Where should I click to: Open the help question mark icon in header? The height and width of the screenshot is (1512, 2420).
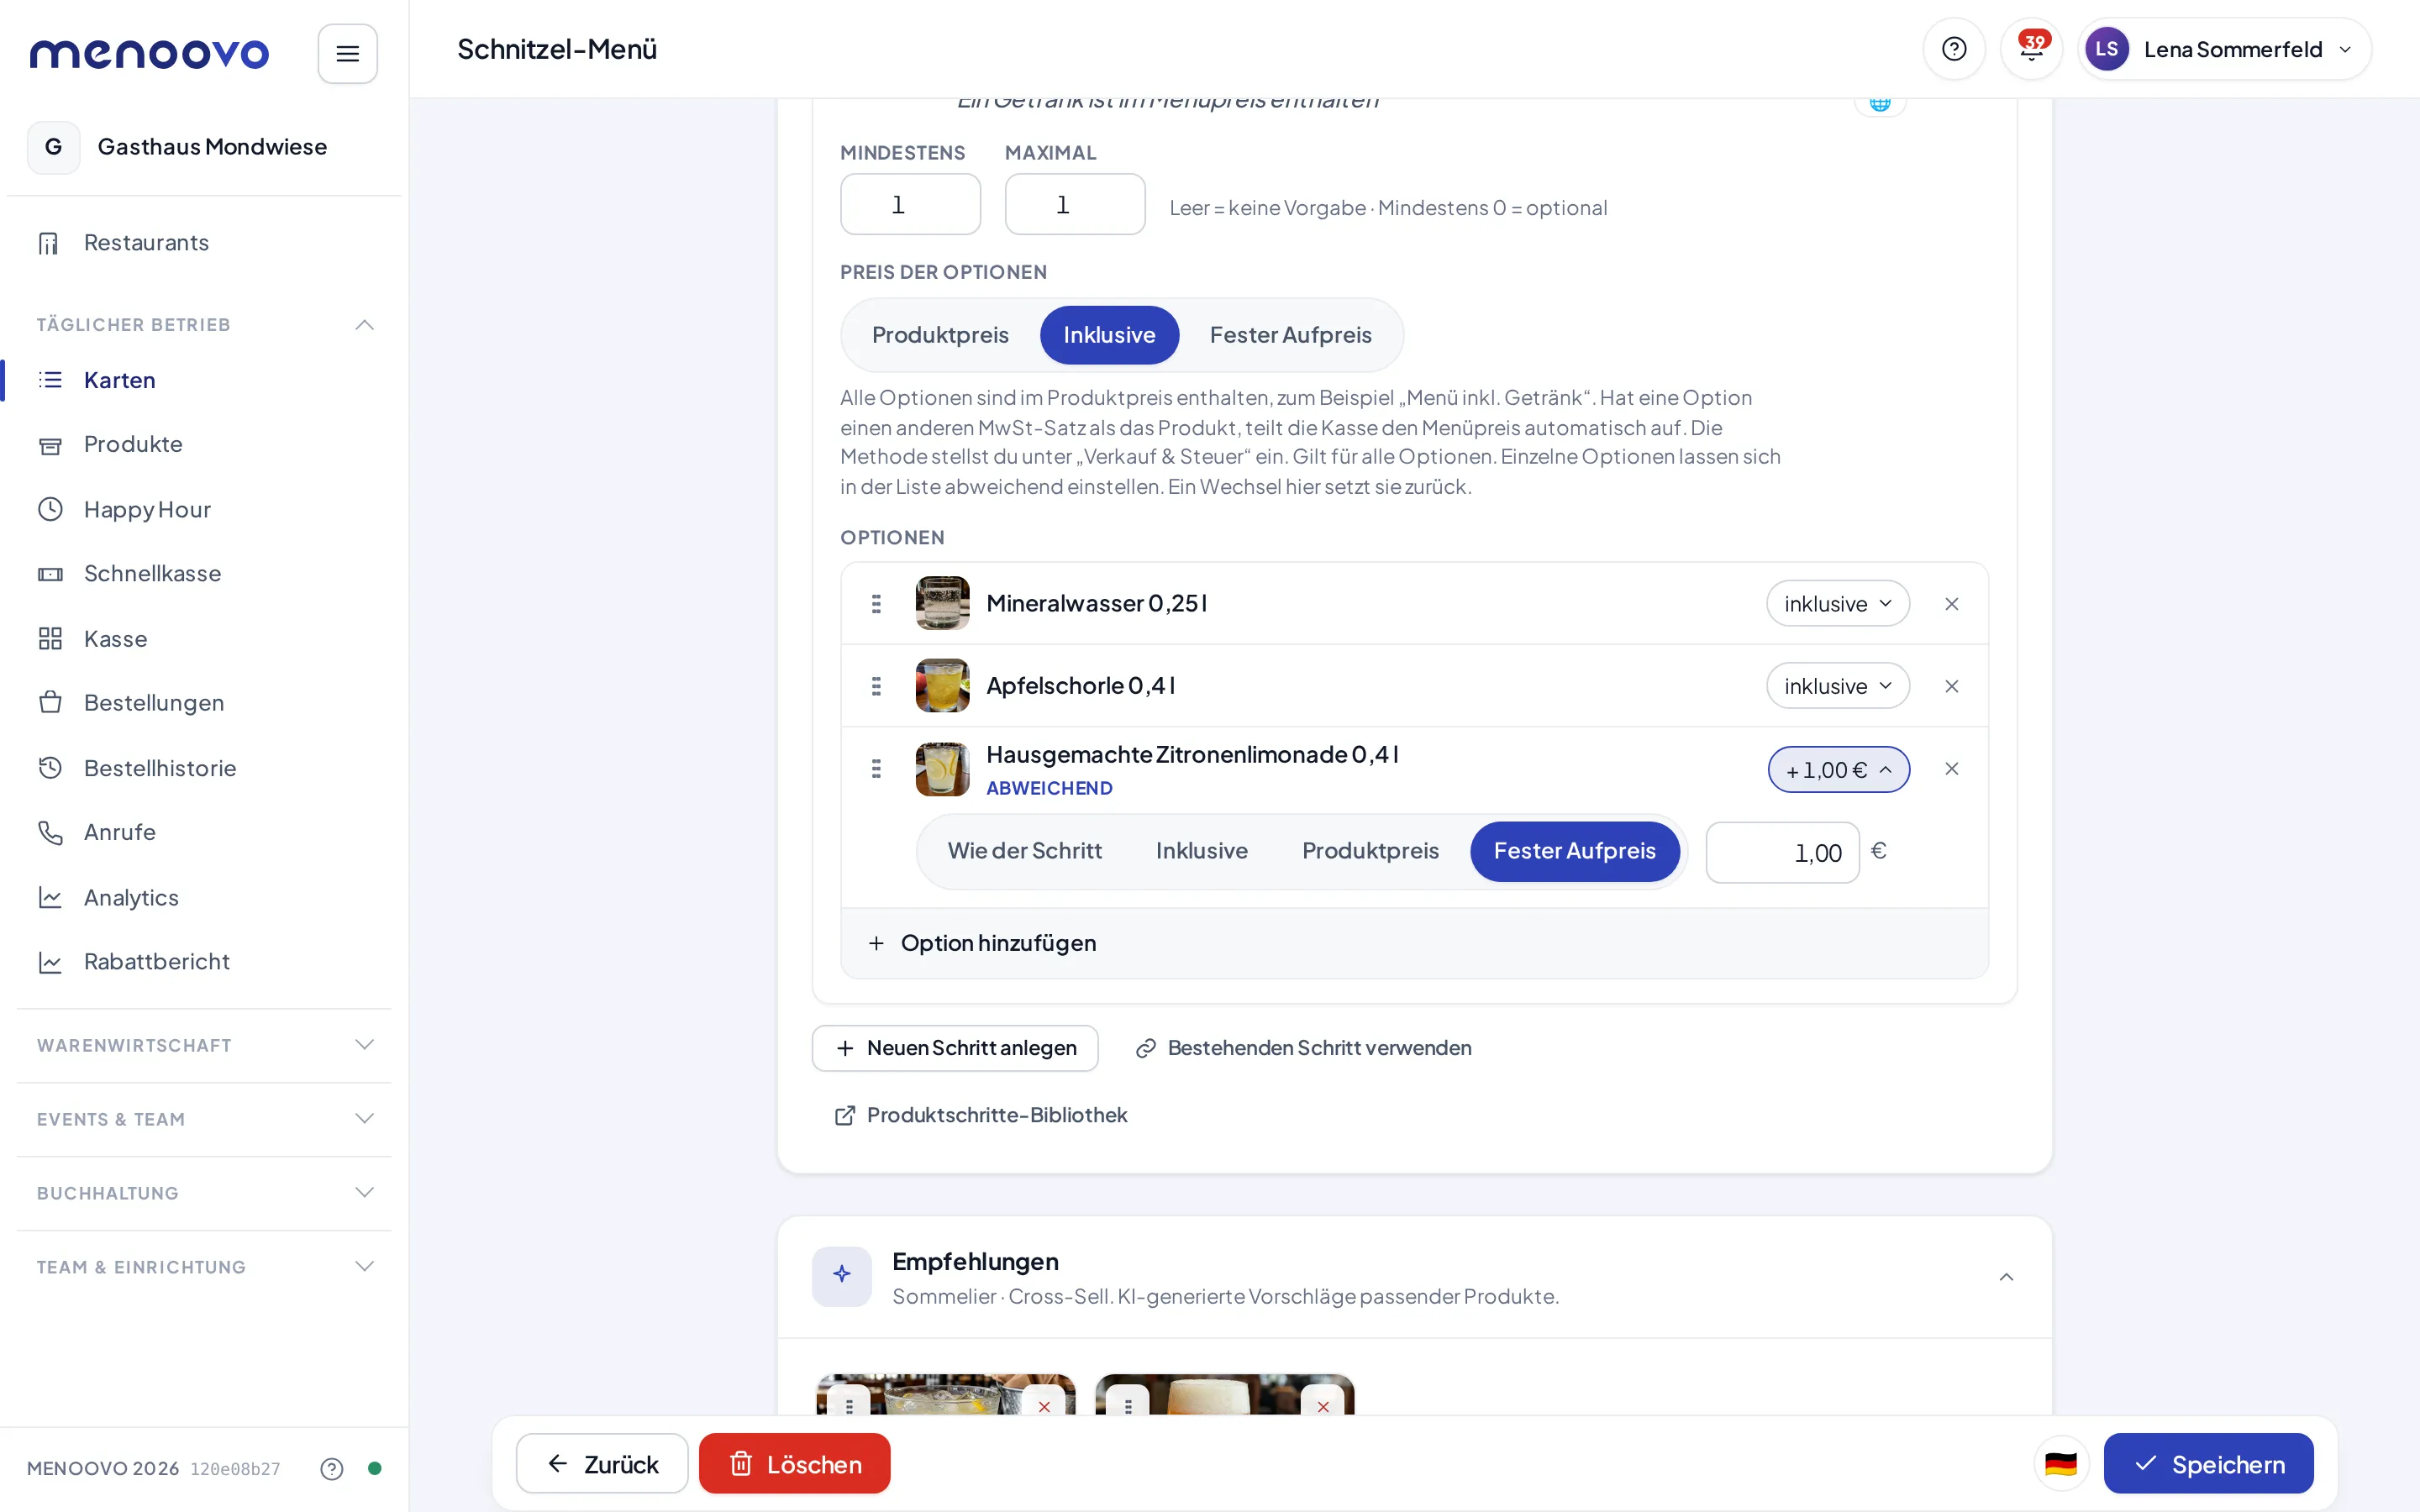1953,49
